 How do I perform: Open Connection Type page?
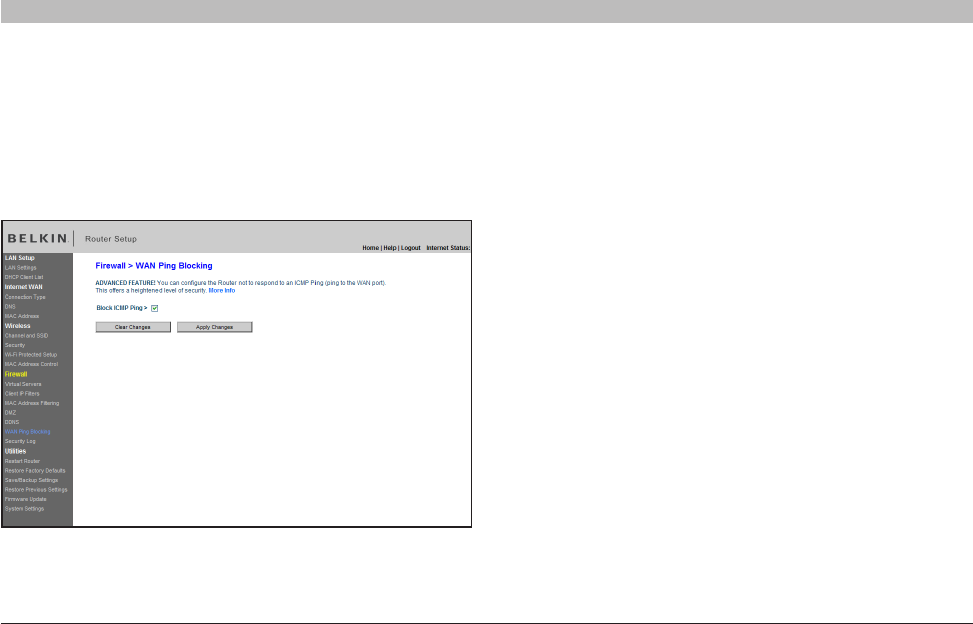[25, 297]
